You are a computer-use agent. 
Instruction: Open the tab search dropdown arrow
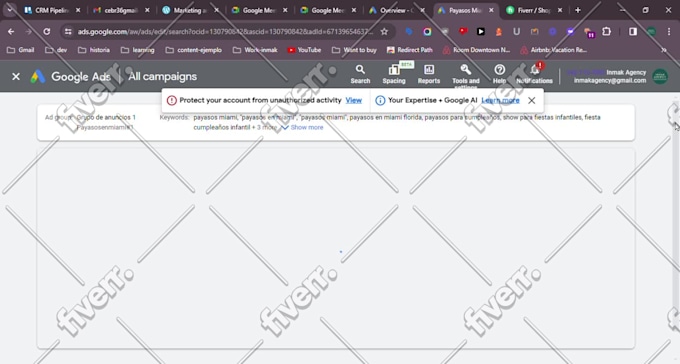click(x=10, y=10)
